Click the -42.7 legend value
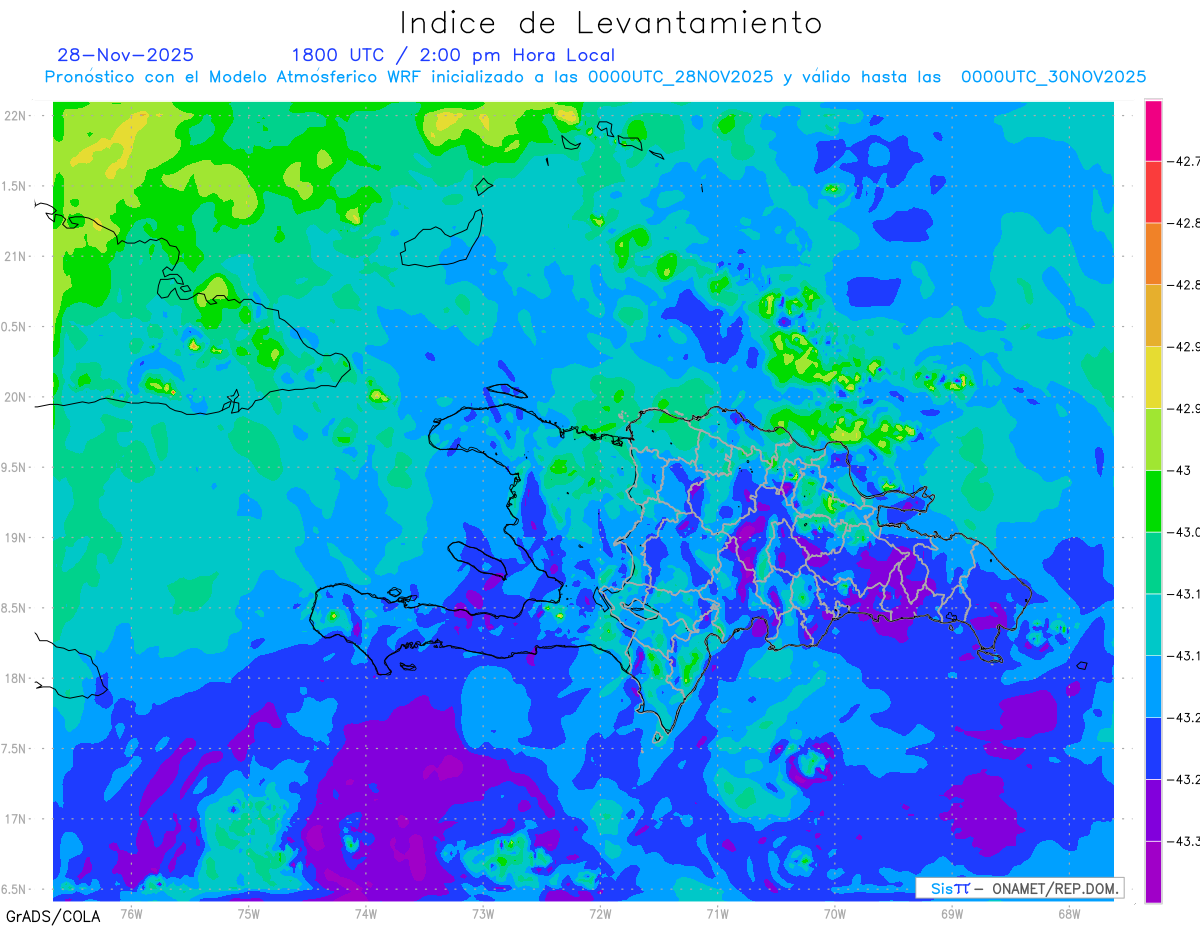1200x927 pixels. [x=1184, y=161]
